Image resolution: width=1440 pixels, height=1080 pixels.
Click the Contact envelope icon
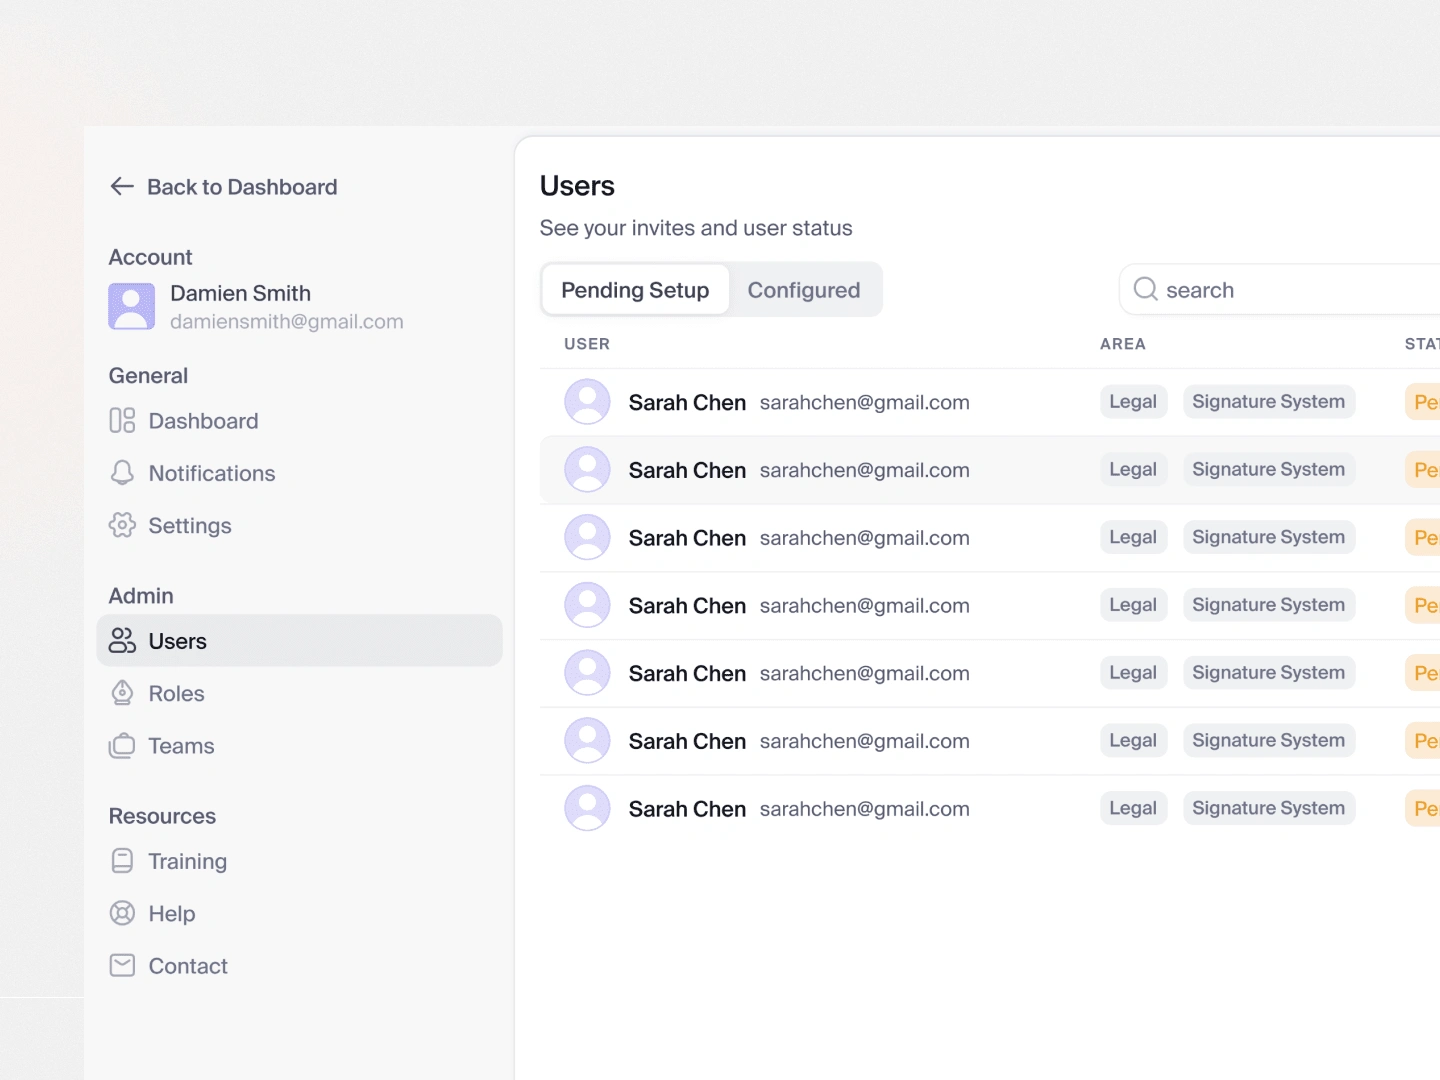[122, 965]
